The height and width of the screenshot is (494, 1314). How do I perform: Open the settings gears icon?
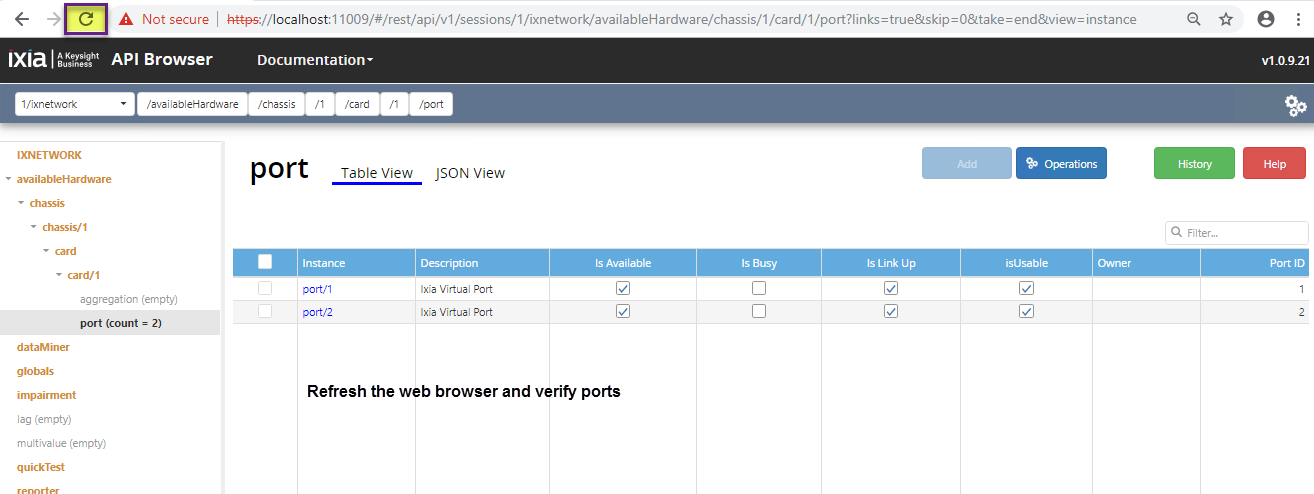click(1295, 105)
